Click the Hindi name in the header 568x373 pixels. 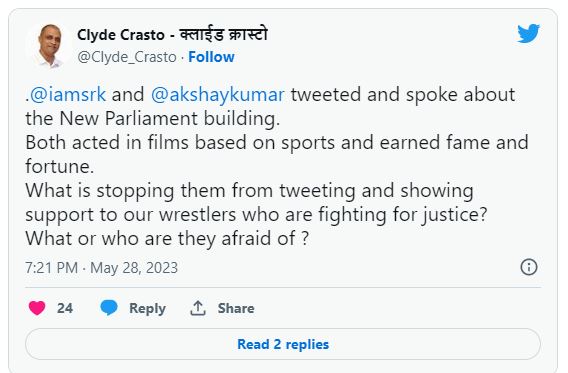pos(224,35)
